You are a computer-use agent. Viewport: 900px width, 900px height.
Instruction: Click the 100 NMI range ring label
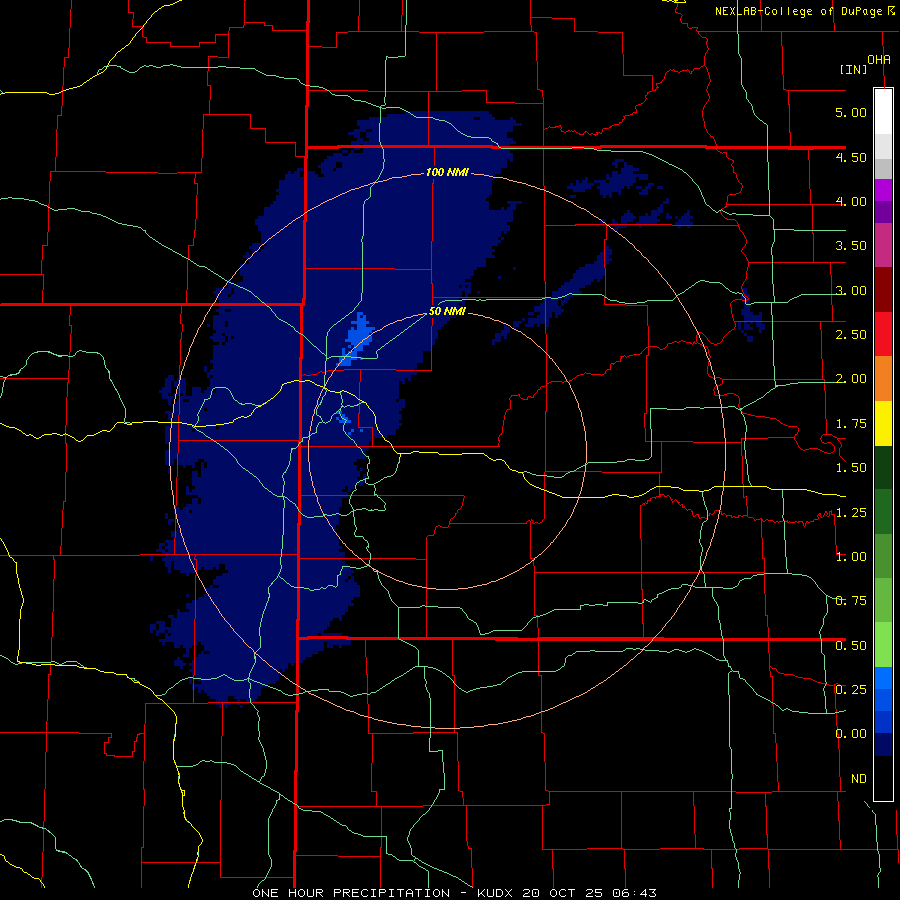(x=447, y=172)
